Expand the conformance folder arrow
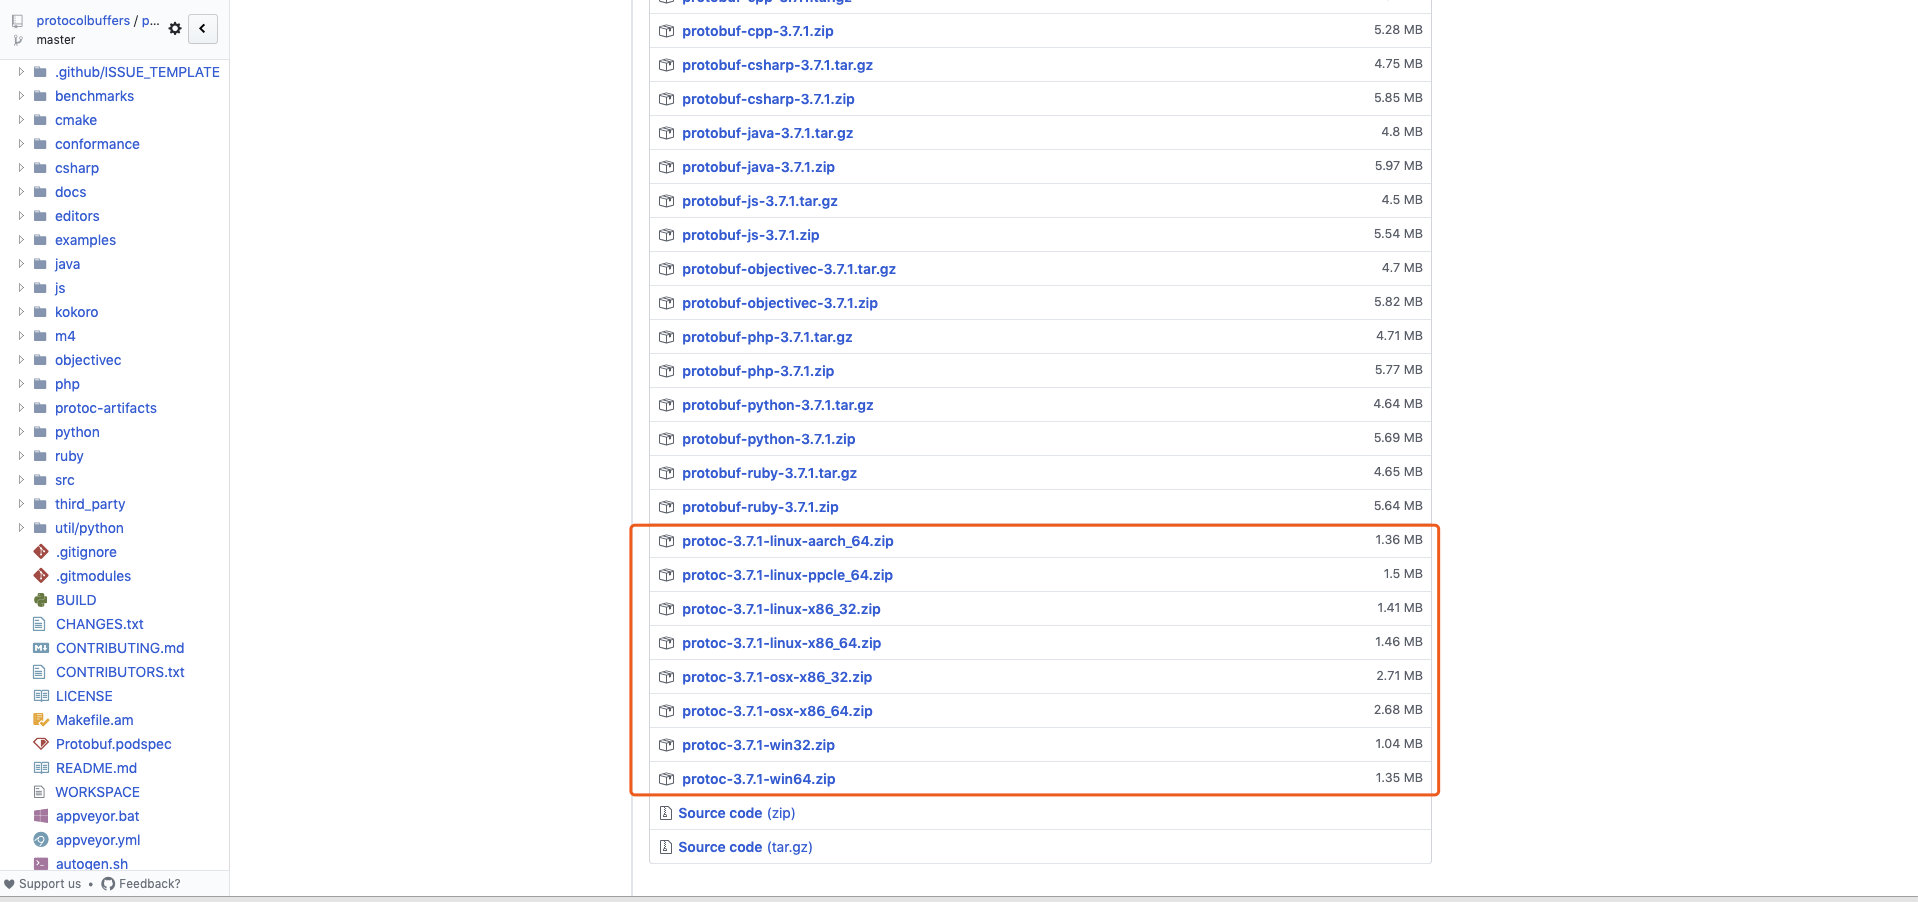This screenshot has width=1918, height=902. (21, 144)
